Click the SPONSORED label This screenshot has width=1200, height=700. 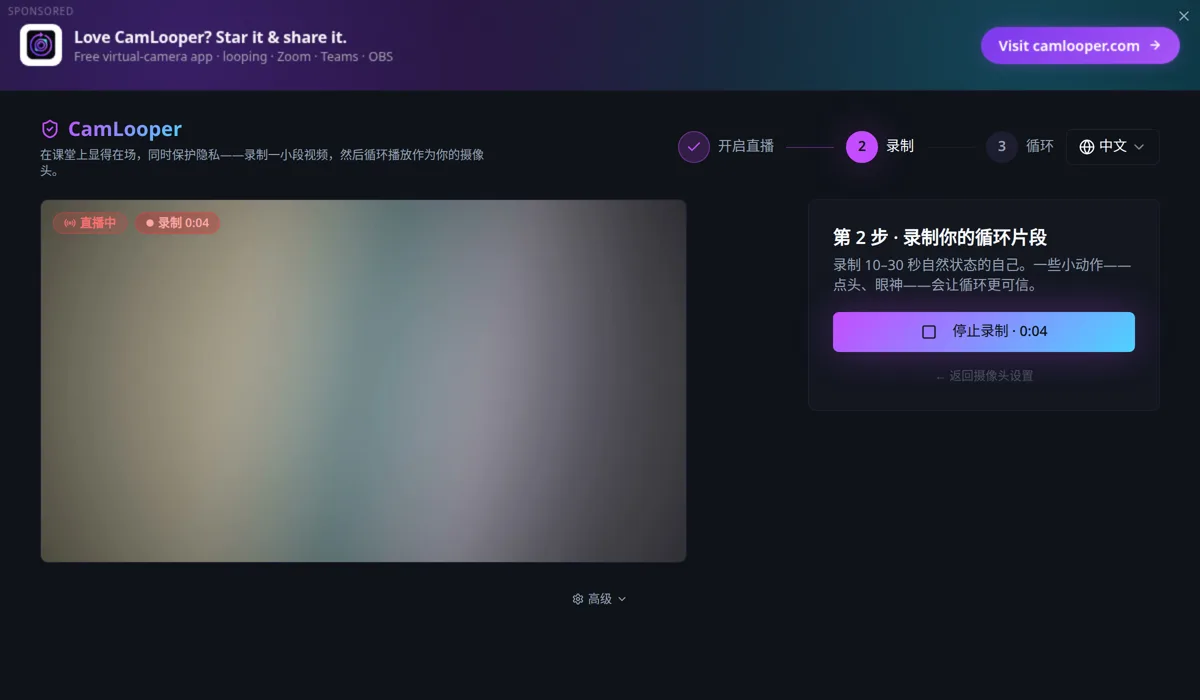(x=41, y=11)
